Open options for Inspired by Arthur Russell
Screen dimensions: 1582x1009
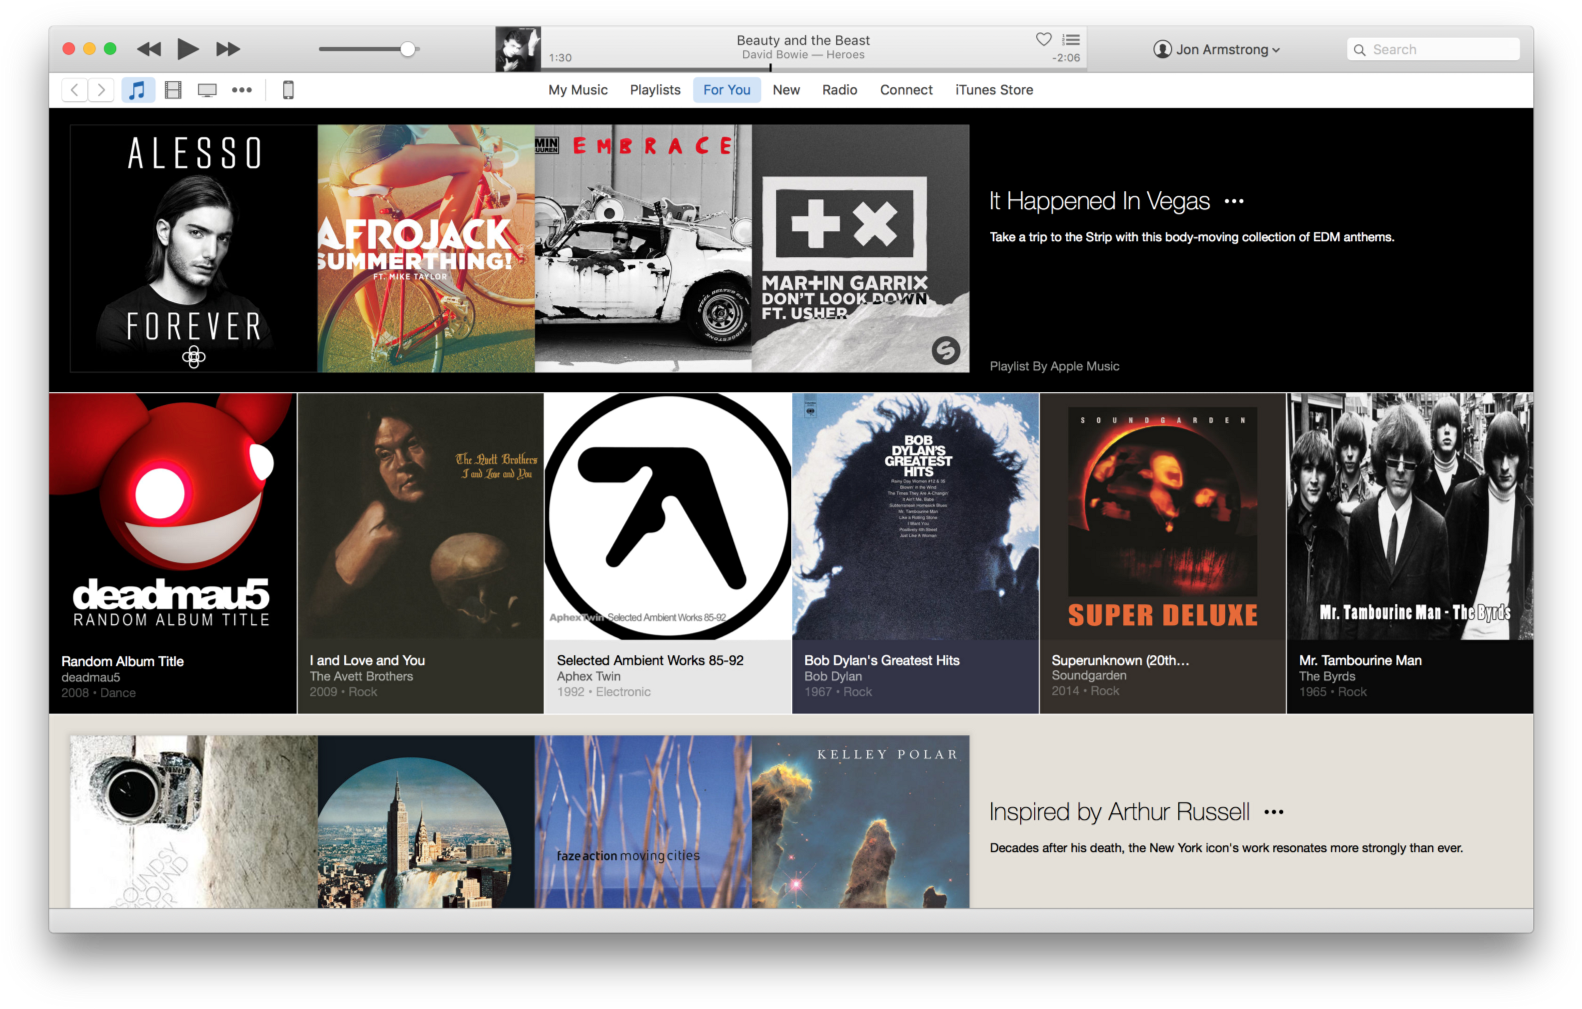pos(1273,812)
